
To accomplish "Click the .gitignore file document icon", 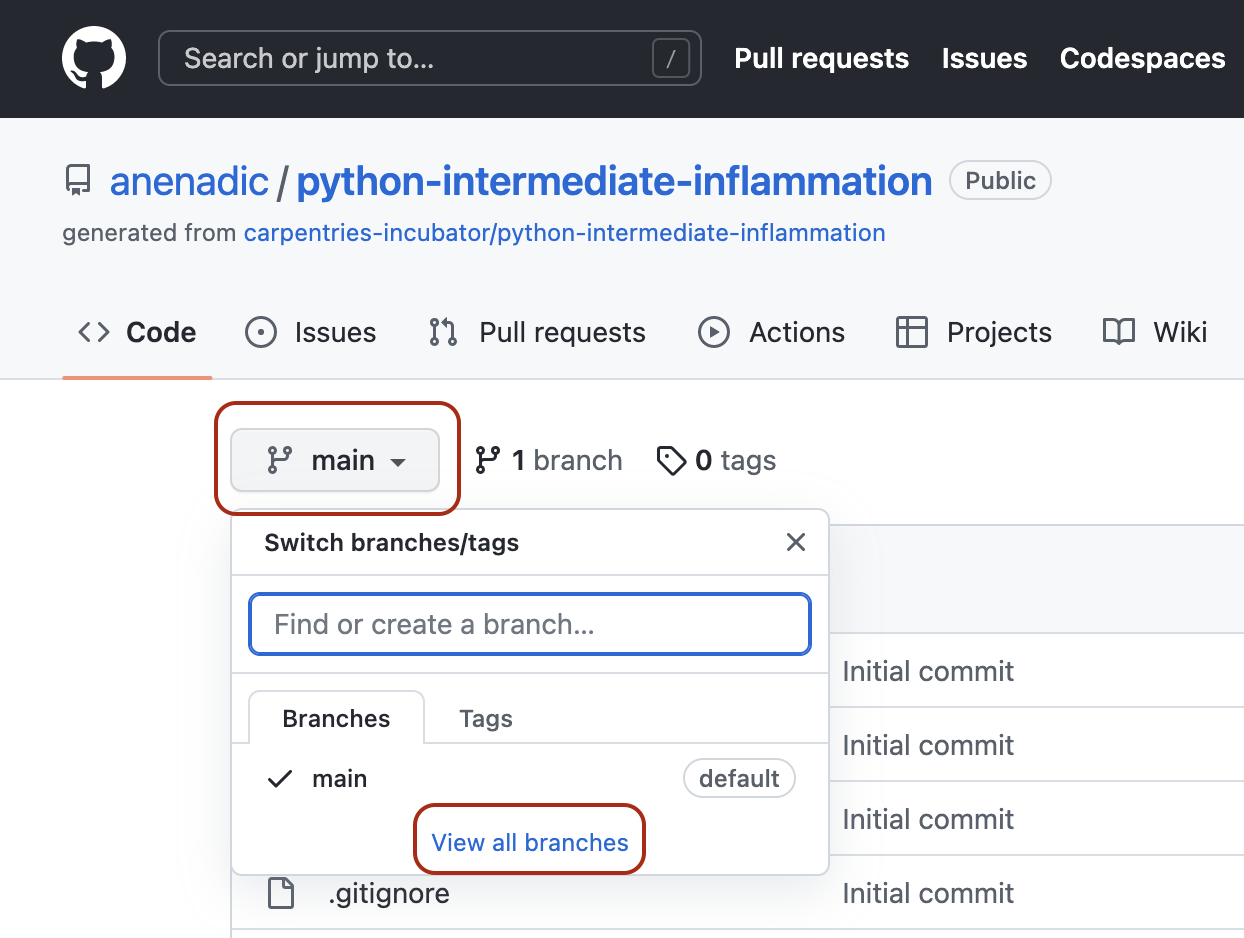I will coord(281,893).
